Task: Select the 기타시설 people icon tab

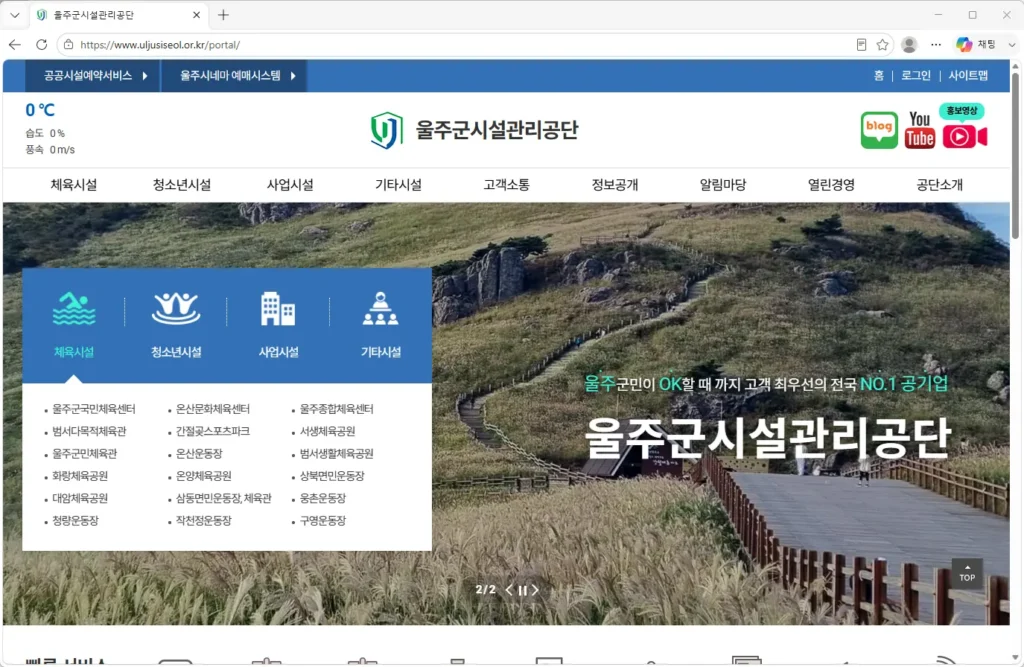Action: coord(381,325)
